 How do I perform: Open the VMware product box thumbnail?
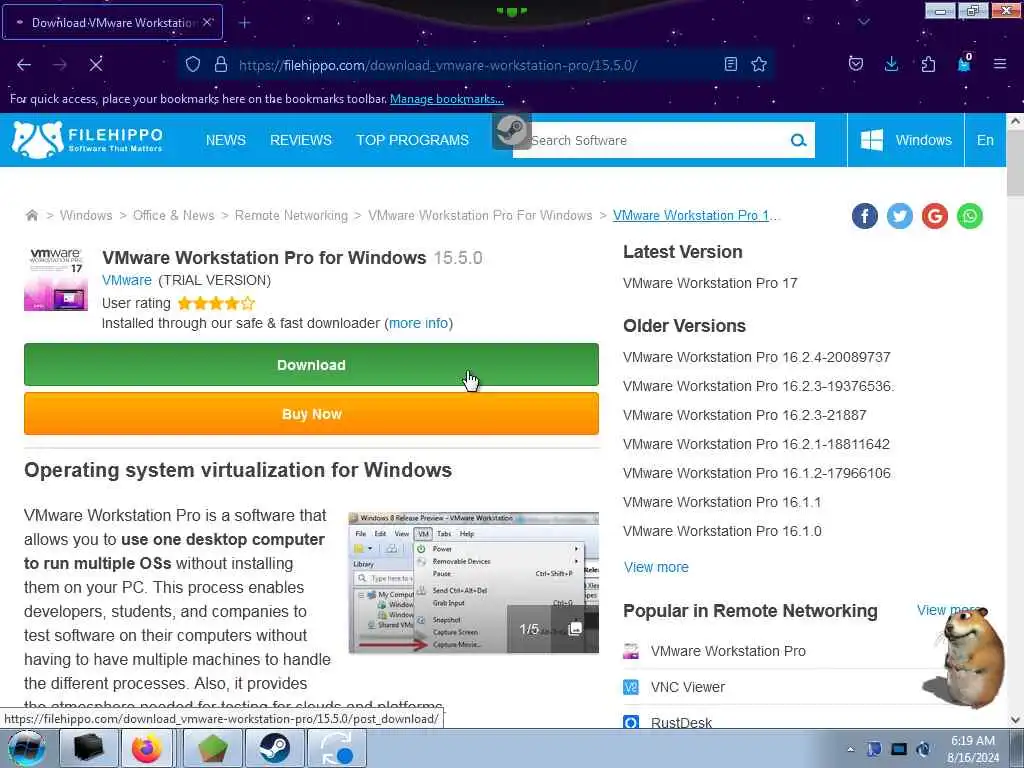tap(56, 279)
